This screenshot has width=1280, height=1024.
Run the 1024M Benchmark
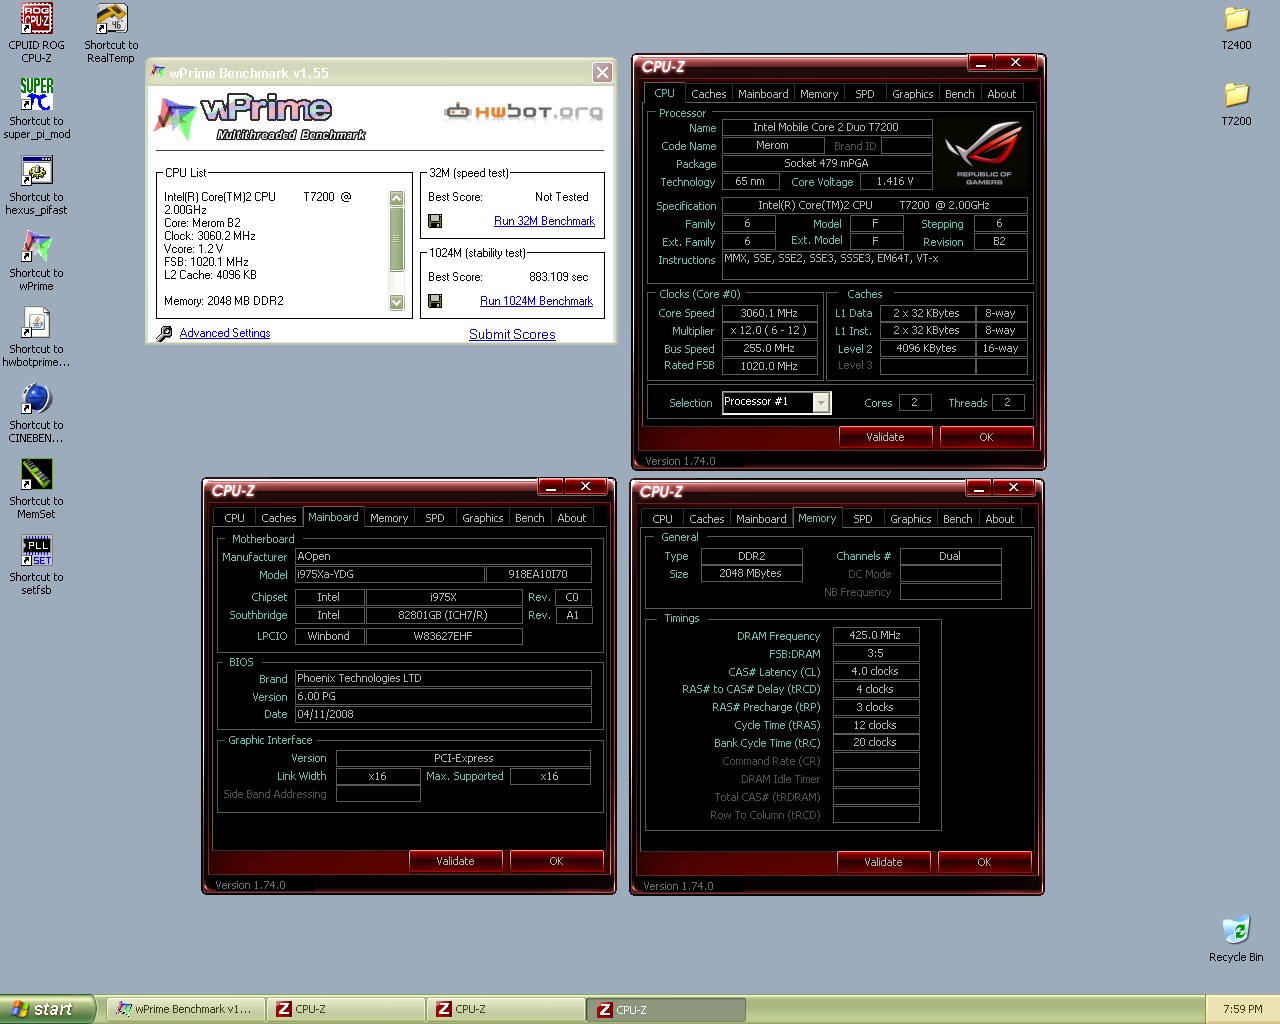pyautogui.click(x=536, y=301)
